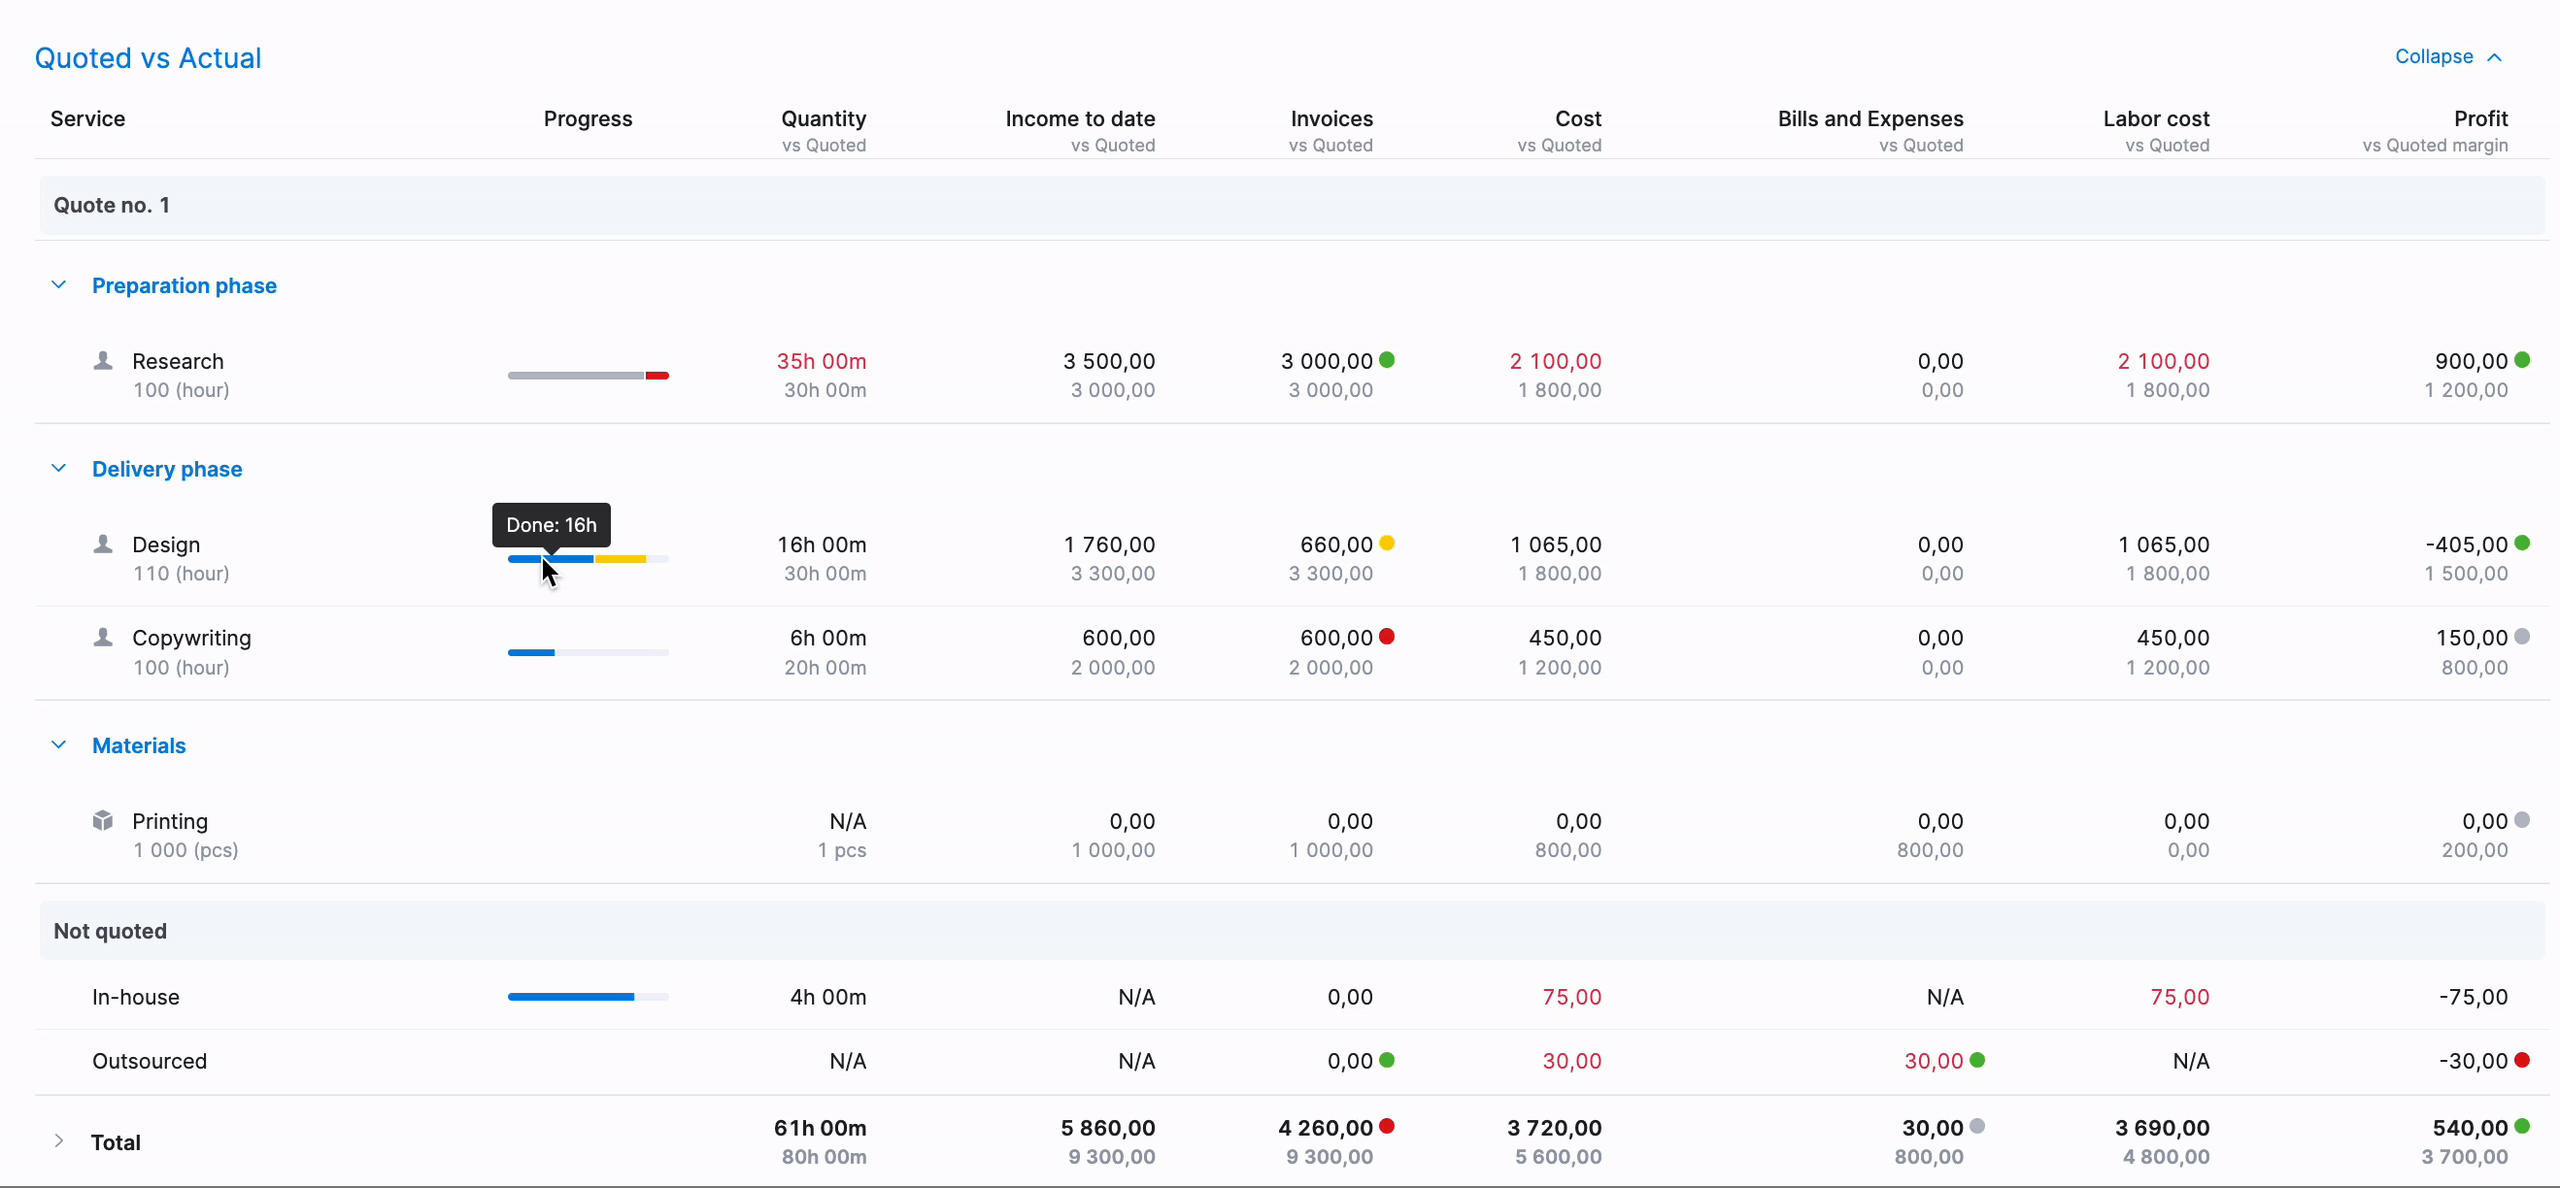This screenshot has height=1188, width=2560.
Task: Click the Income to date column header
Action: coord(1080,119)
